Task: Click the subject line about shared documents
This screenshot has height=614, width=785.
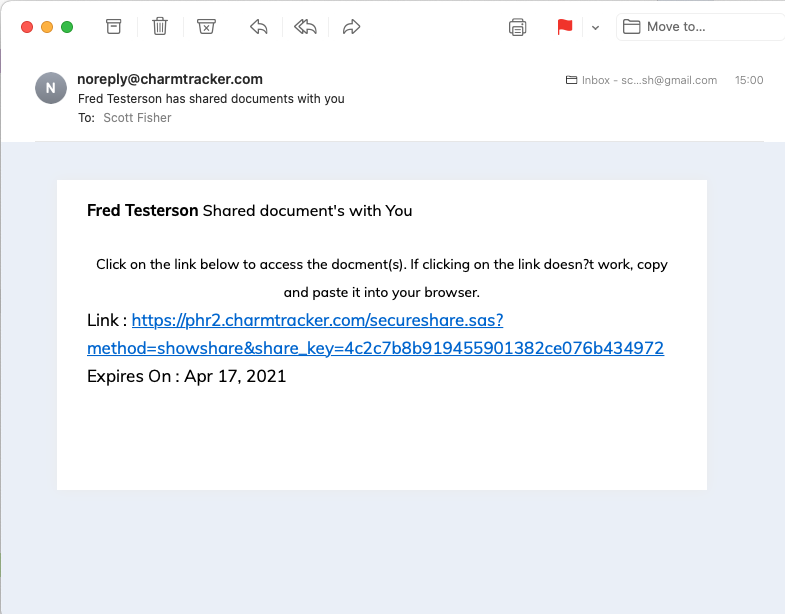Action: tap(211, 99)
